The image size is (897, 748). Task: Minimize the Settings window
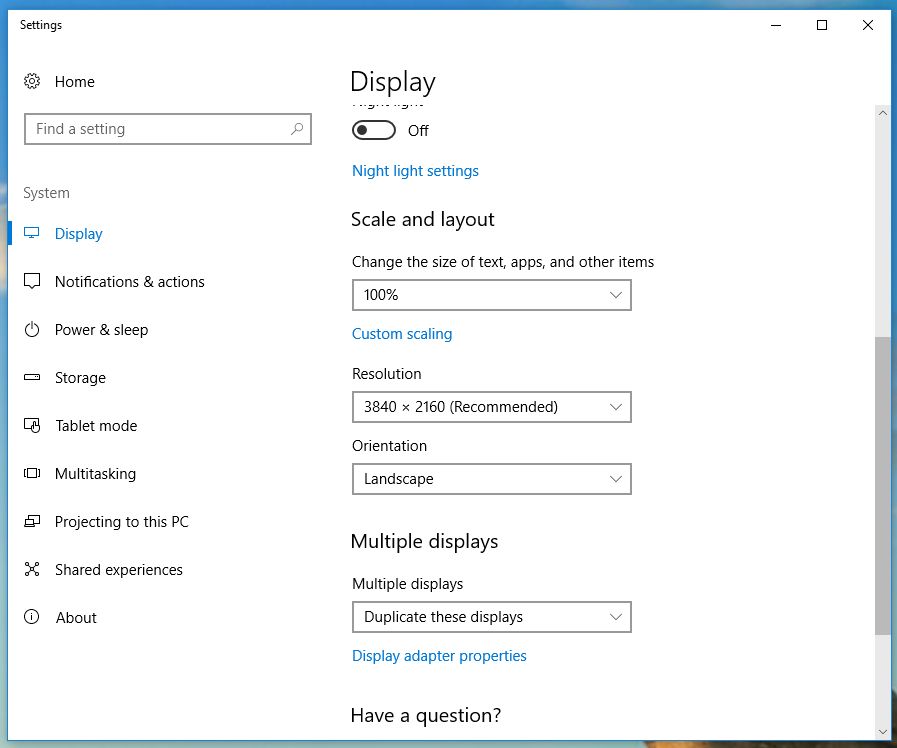pos(776,25)
